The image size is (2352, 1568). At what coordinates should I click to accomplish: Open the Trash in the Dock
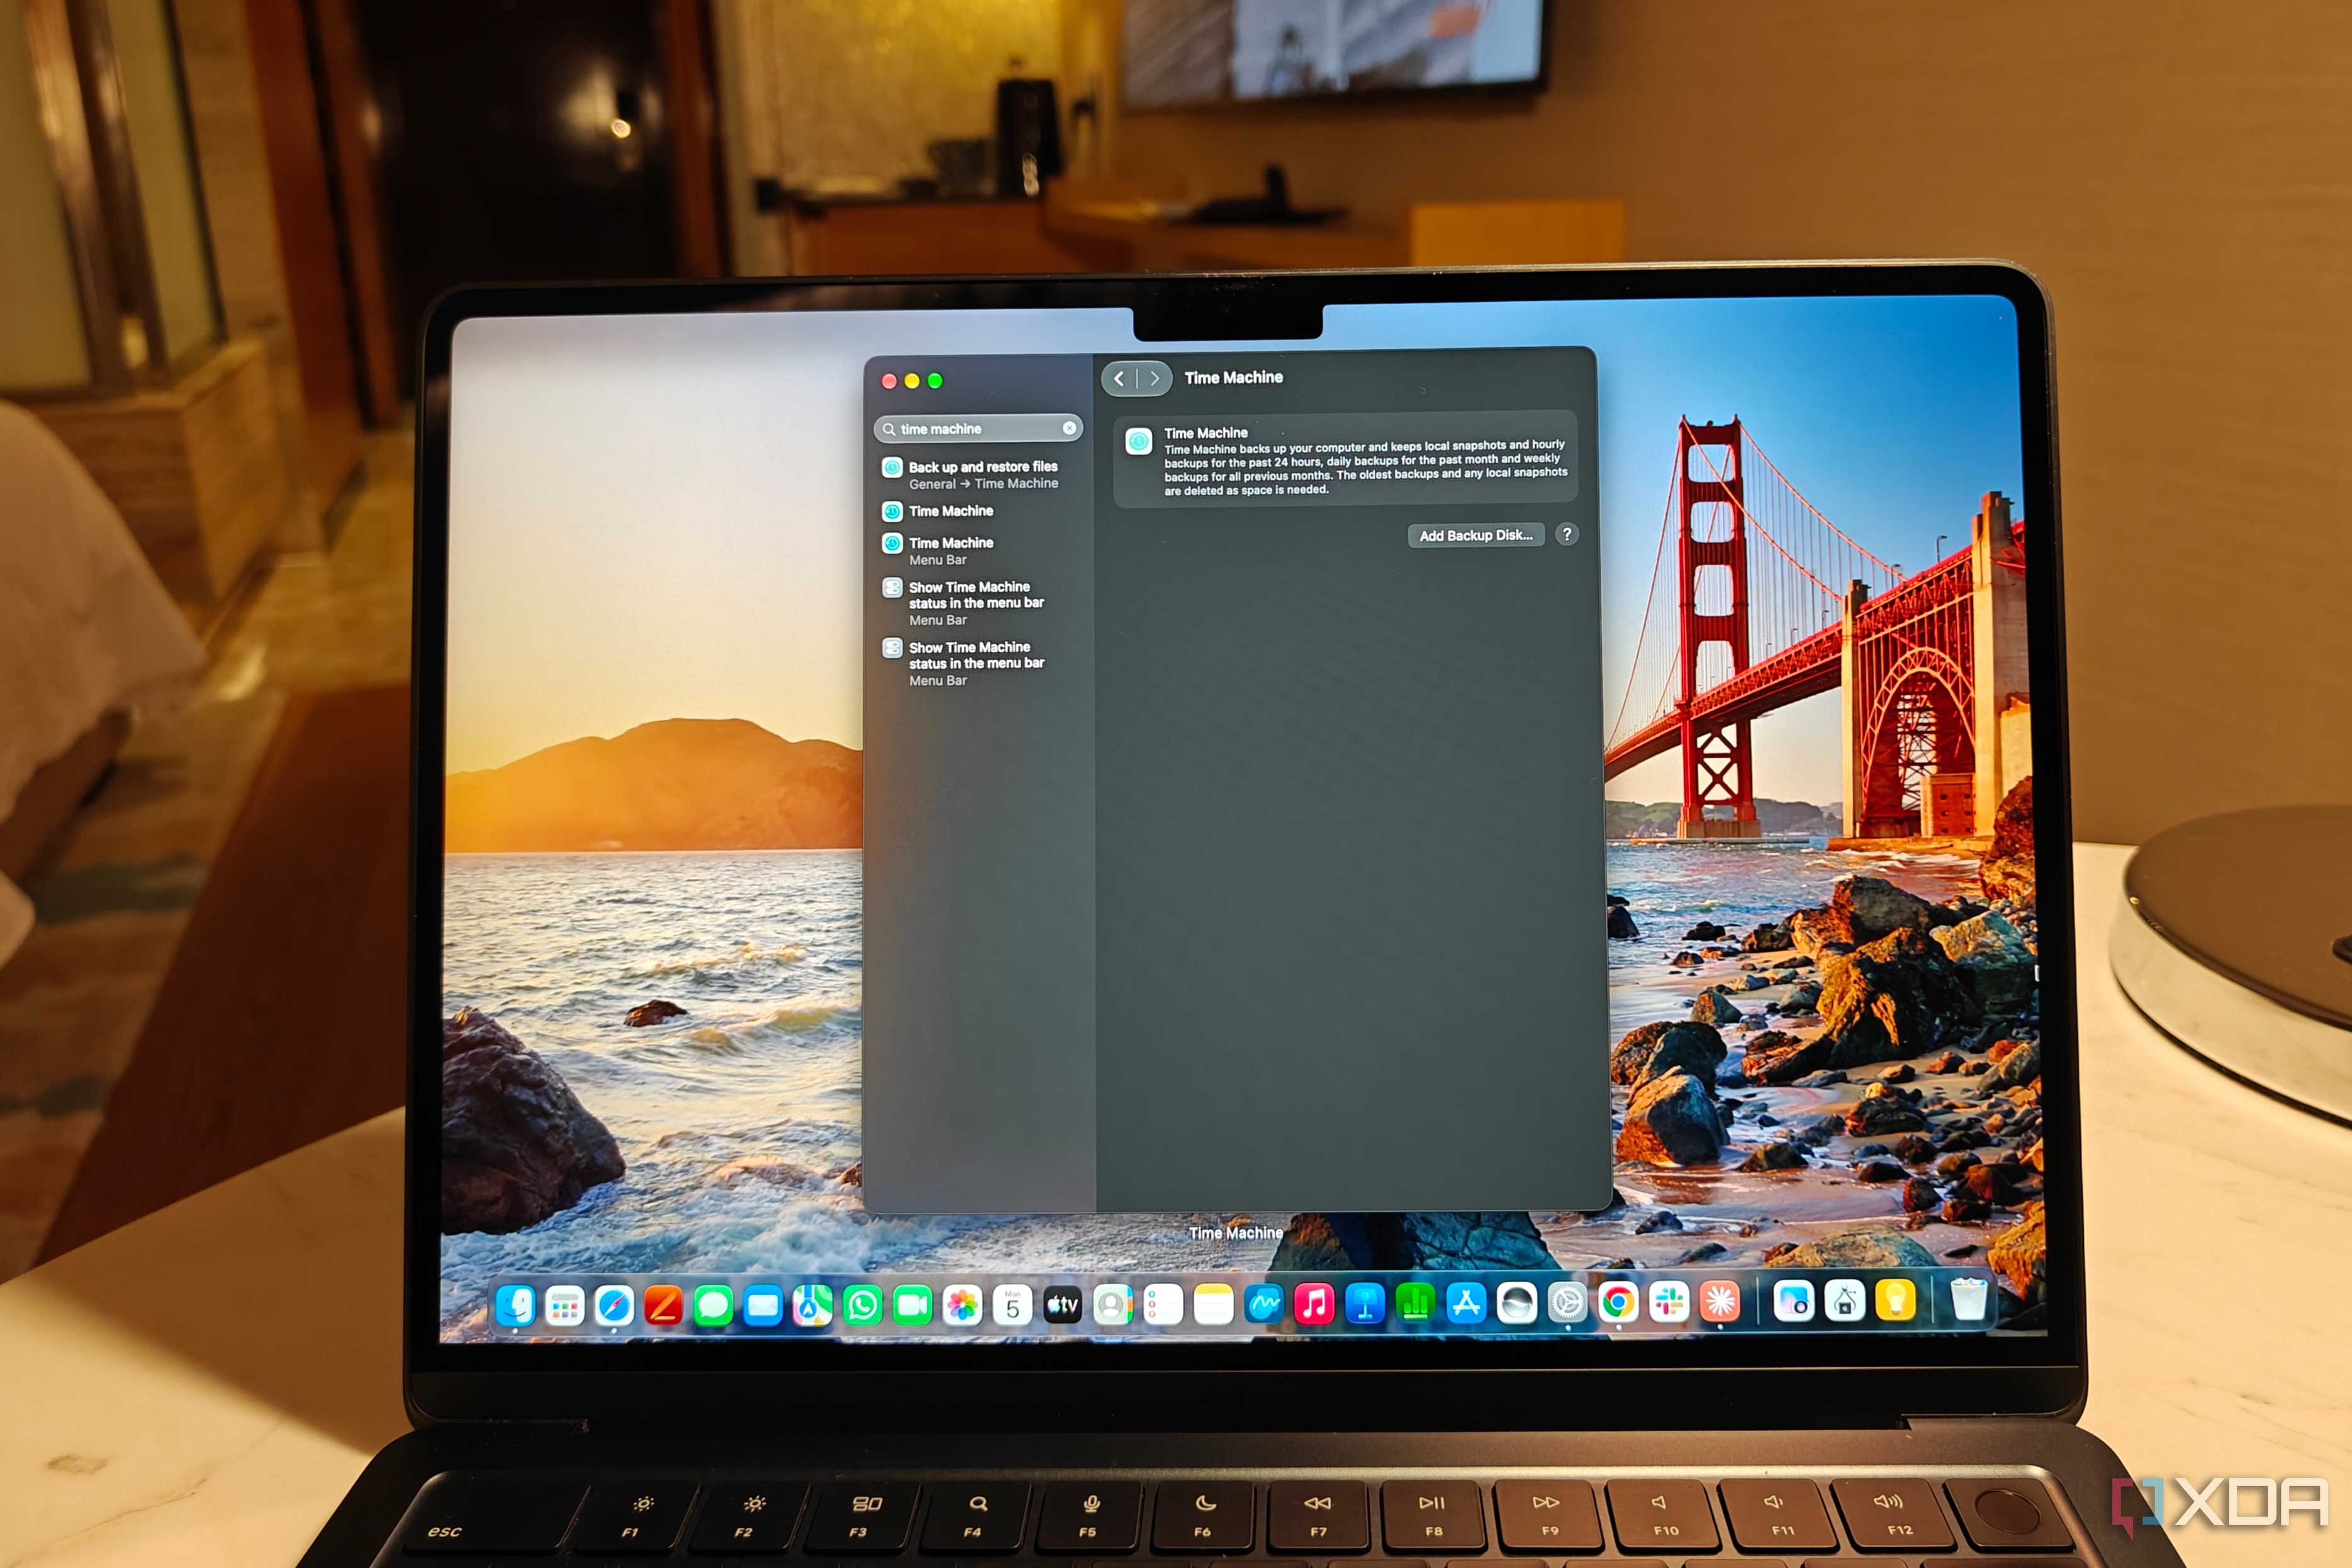click(1968, 1300)
